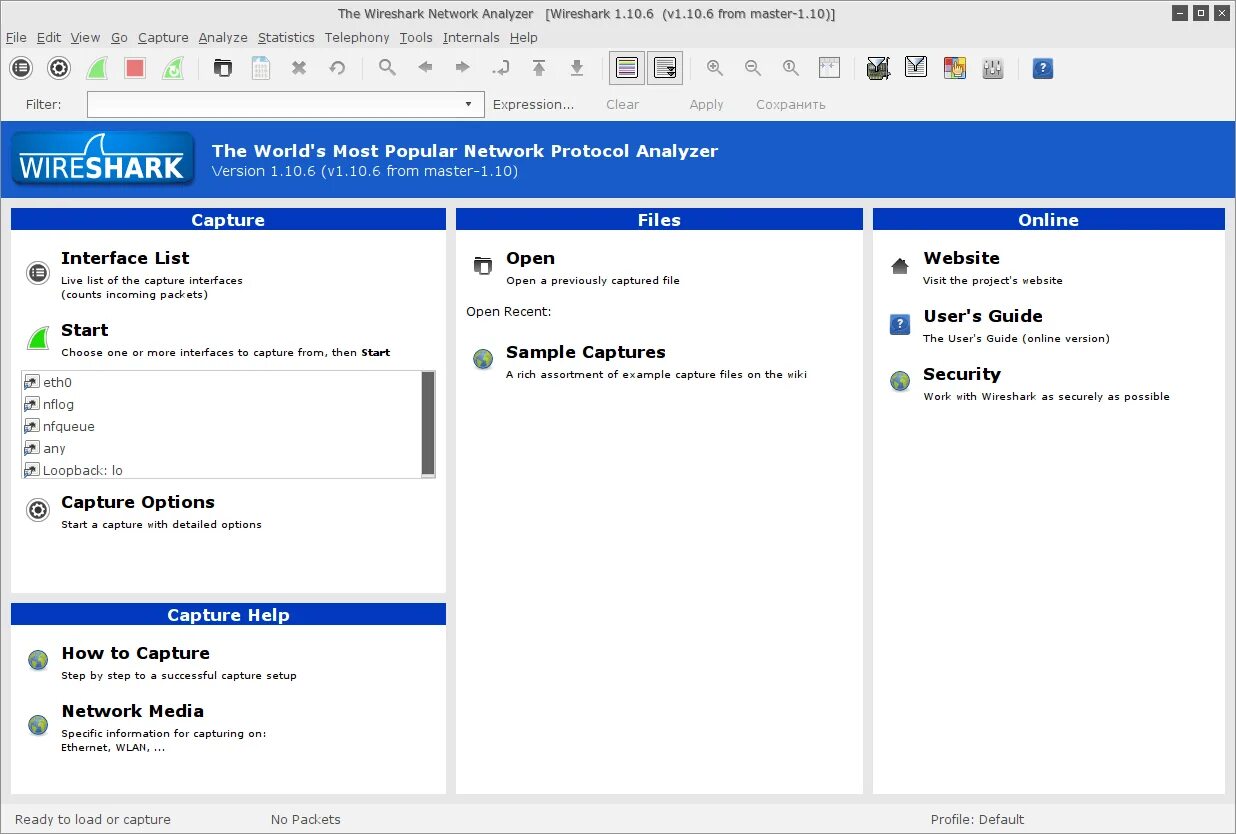1236x834 pixels.
Task: Open the Internals menu
Action: 471,37
